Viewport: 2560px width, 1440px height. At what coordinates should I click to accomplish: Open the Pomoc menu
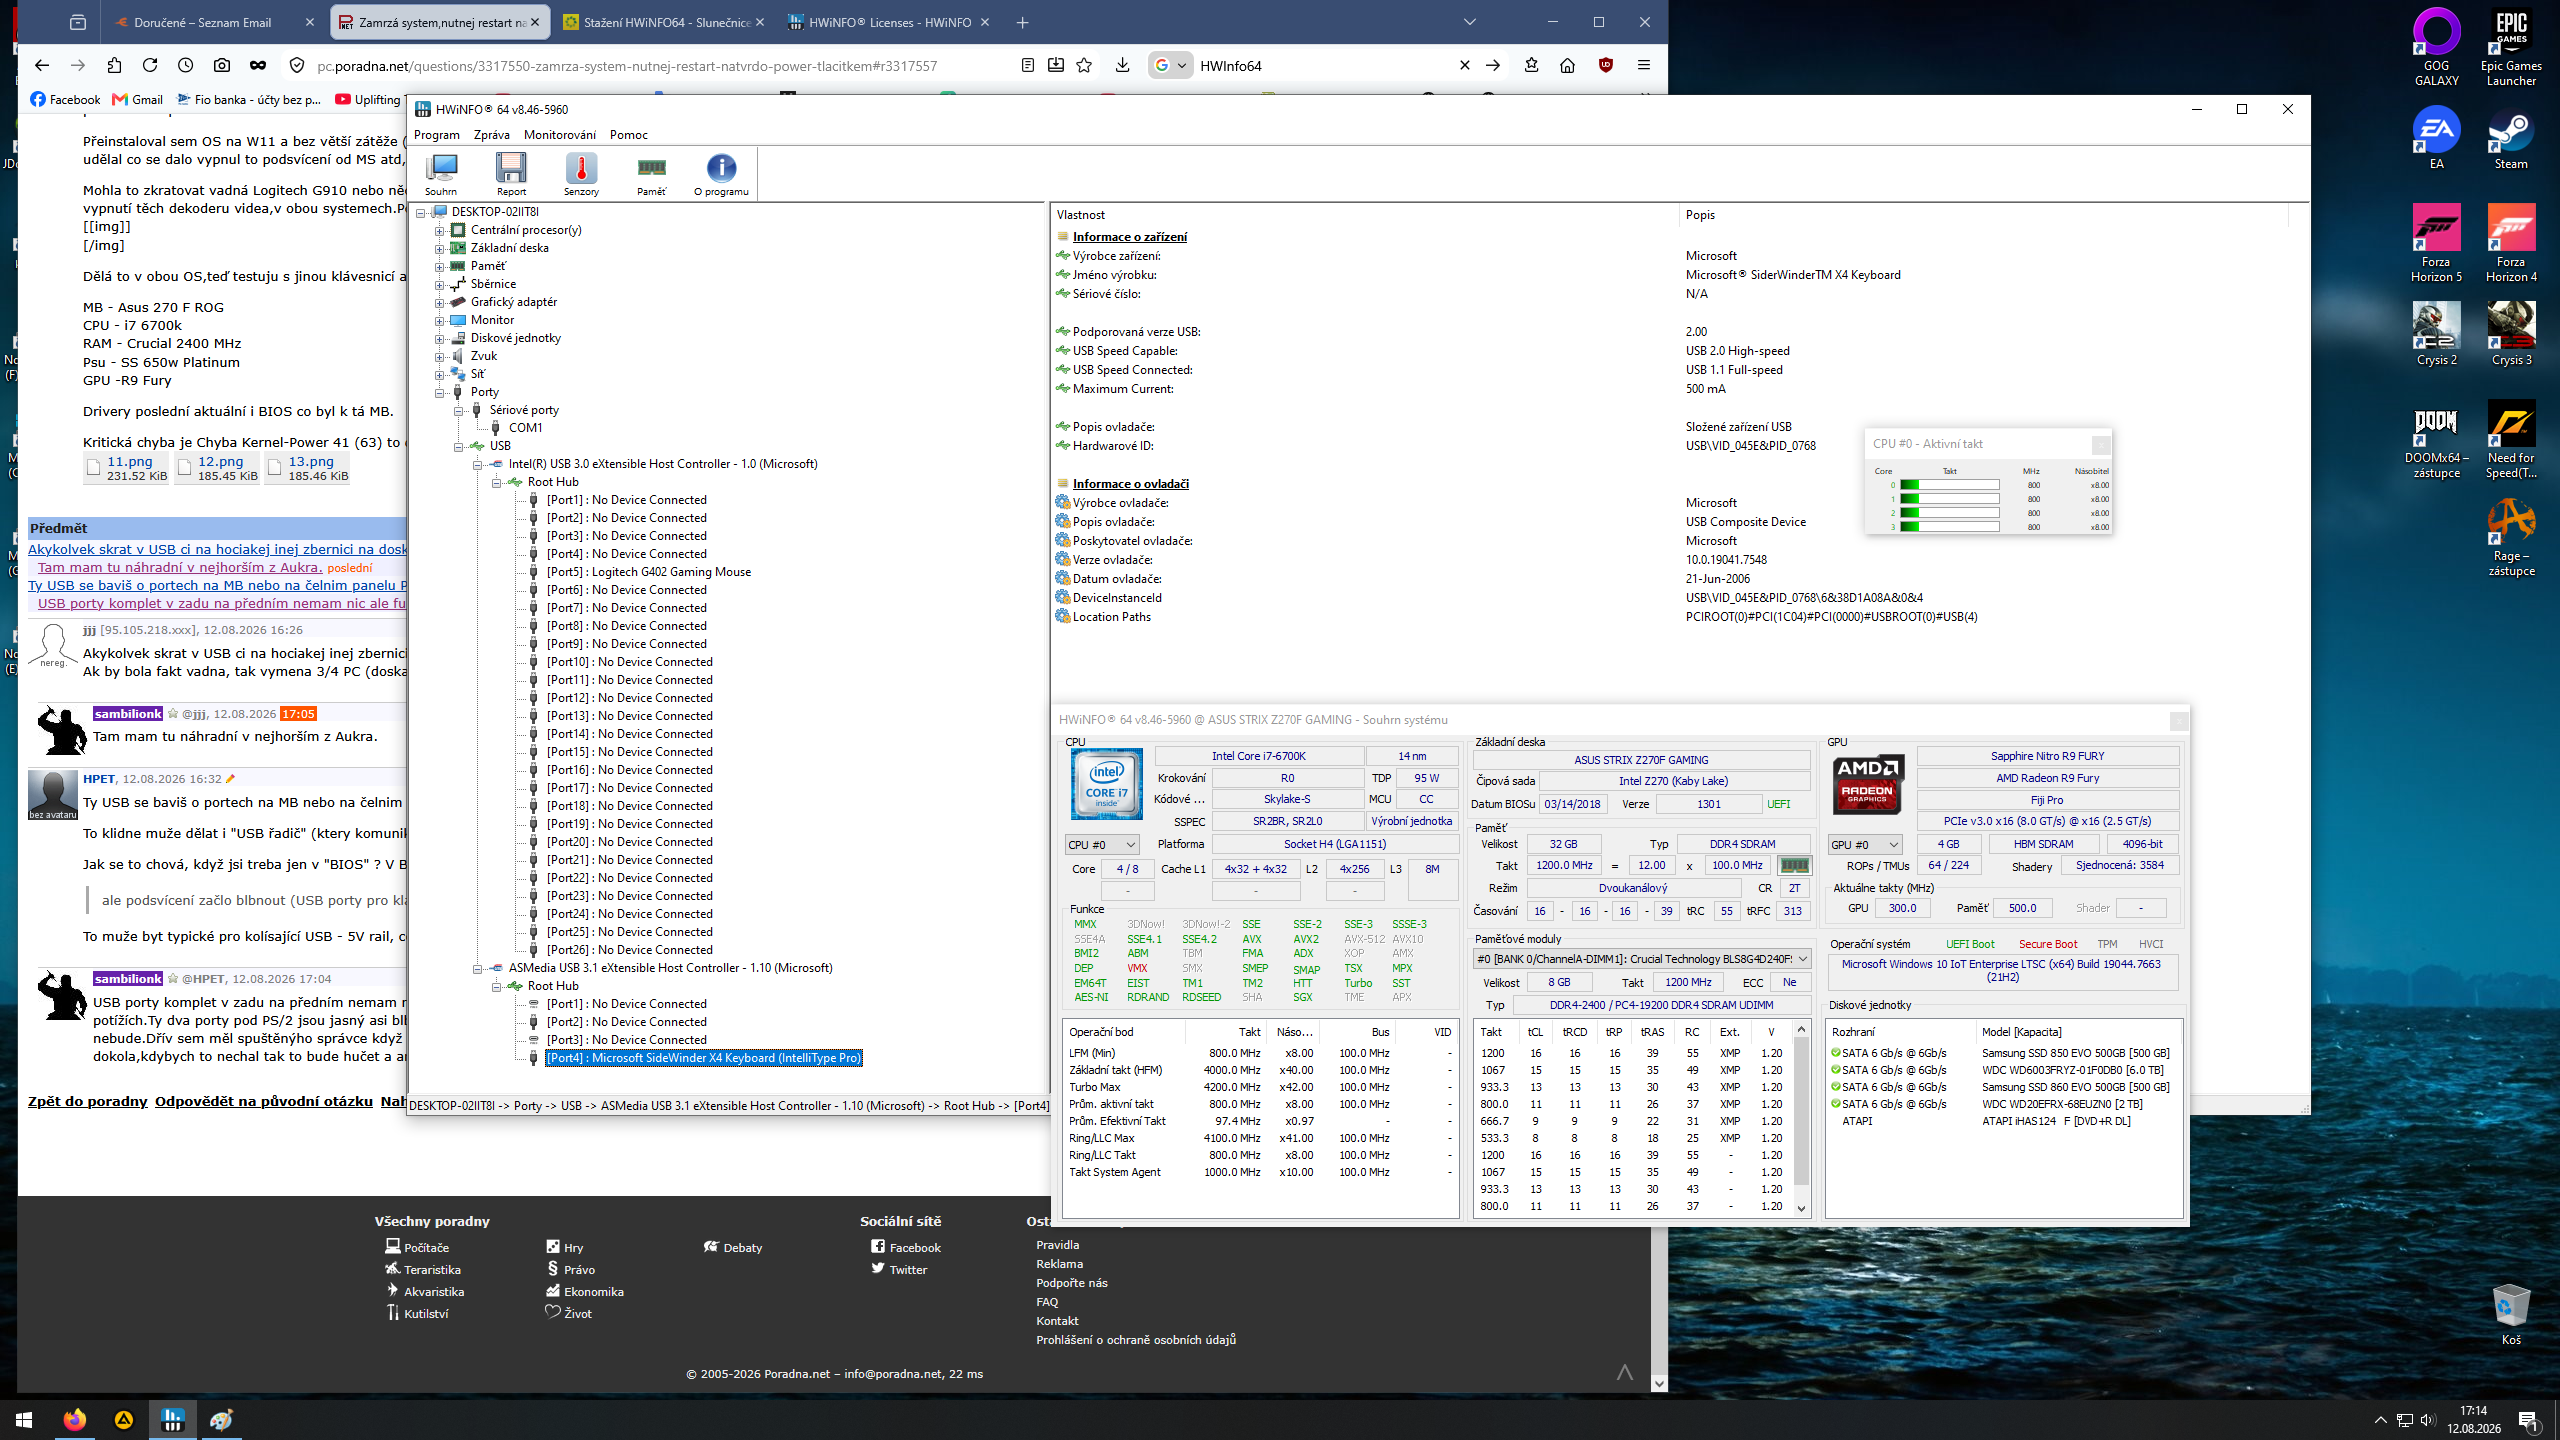pyautogui.click(x=629, y=135)
